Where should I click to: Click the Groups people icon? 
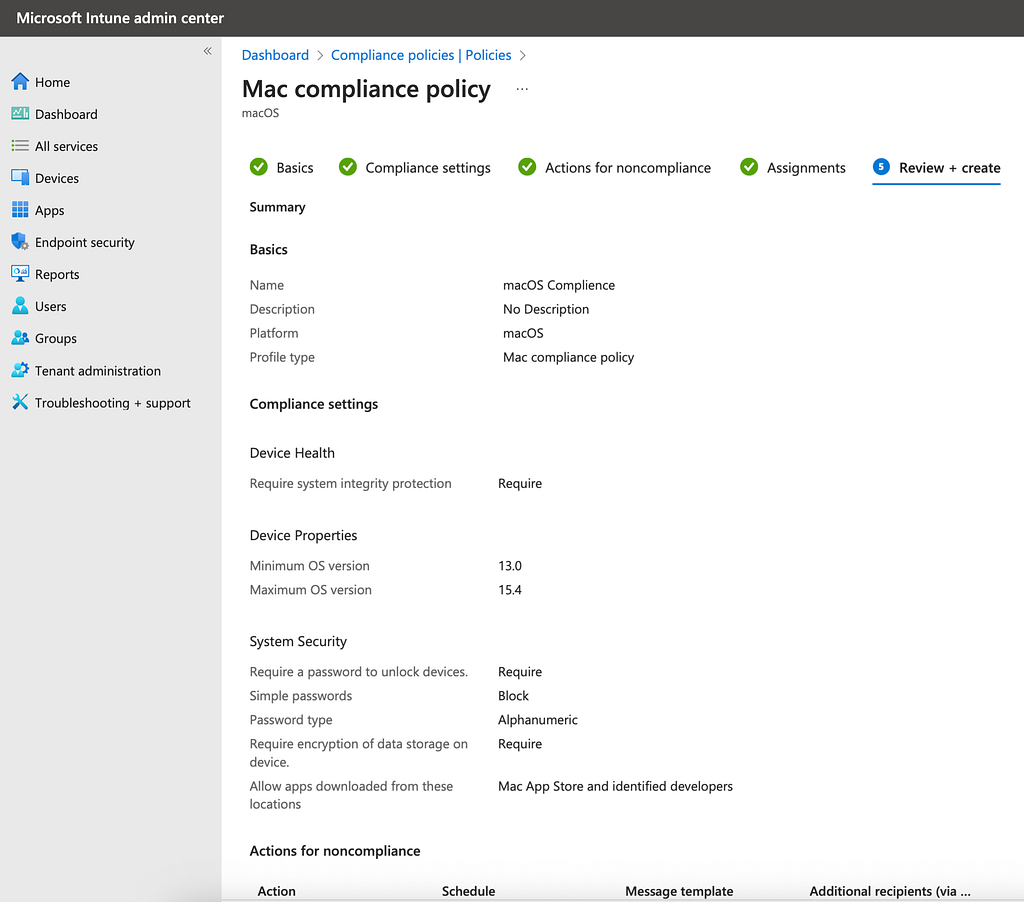[20, 338]
